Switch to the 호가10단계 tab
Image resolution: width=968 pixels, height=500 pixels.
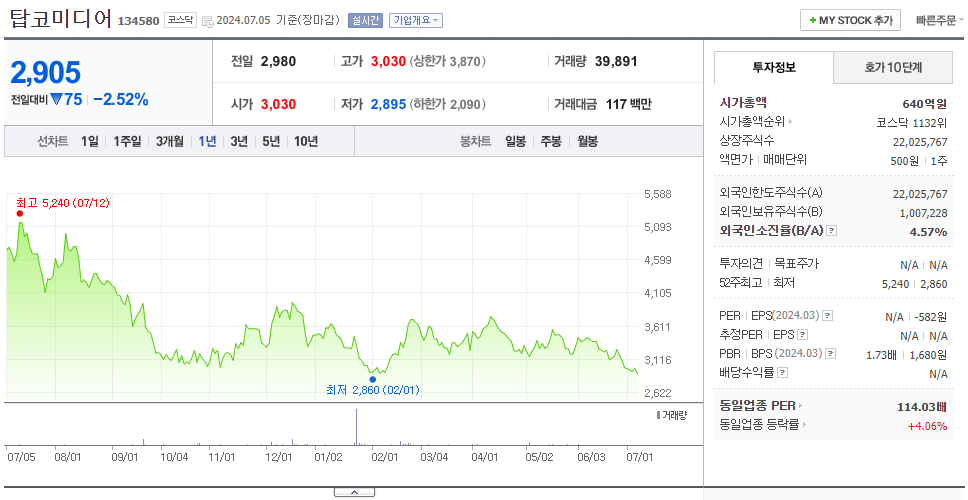893,67
